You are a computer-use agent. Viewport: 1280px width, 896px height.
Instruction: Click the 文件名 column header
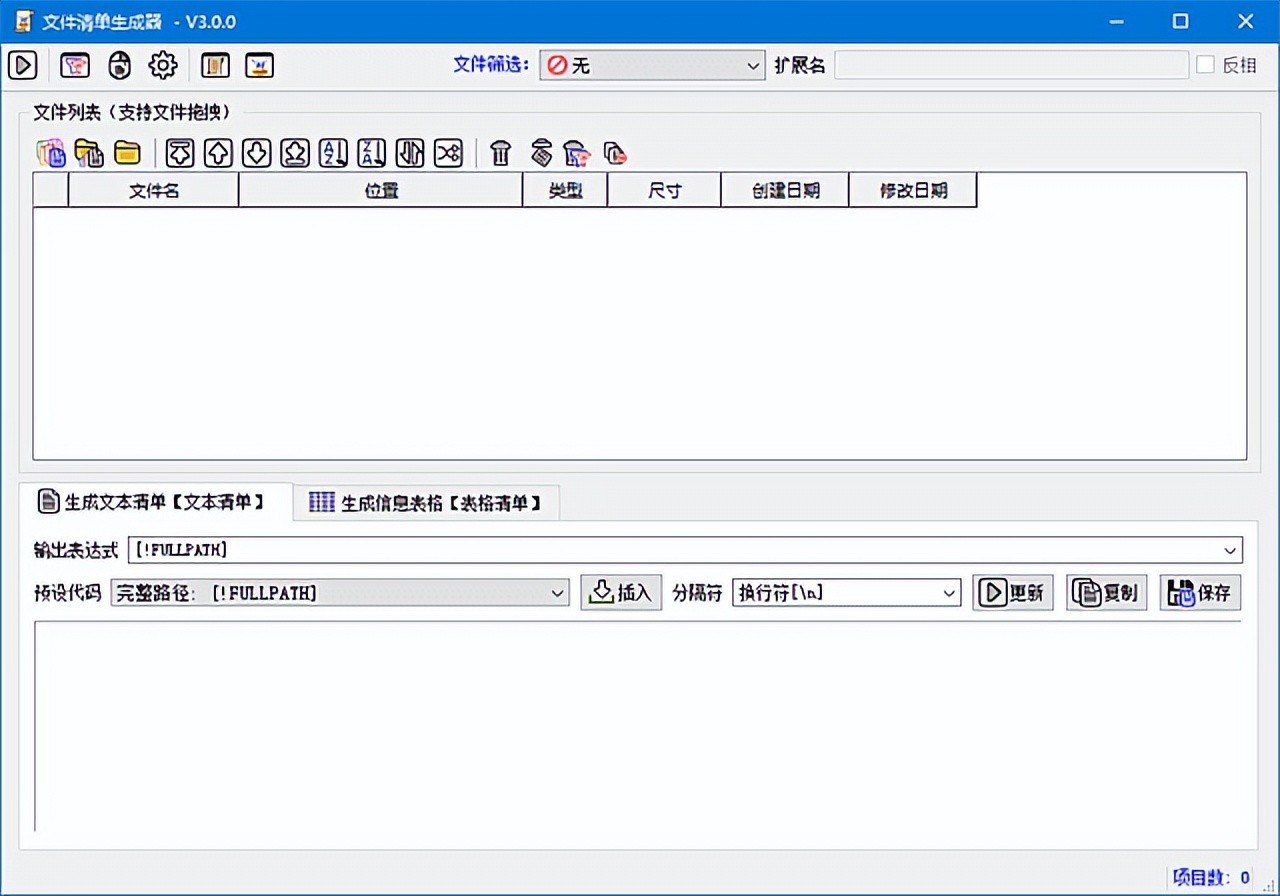click(x=154, y=190)
